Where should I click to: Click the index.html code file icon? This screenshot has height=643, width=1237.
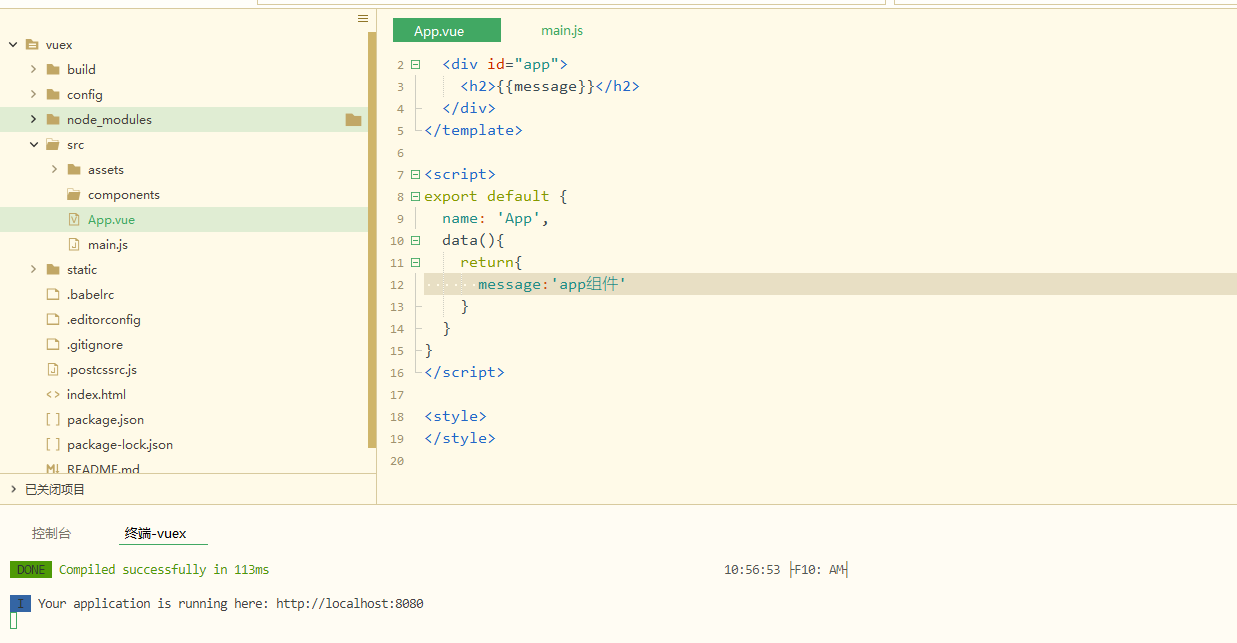coord(53,394)
